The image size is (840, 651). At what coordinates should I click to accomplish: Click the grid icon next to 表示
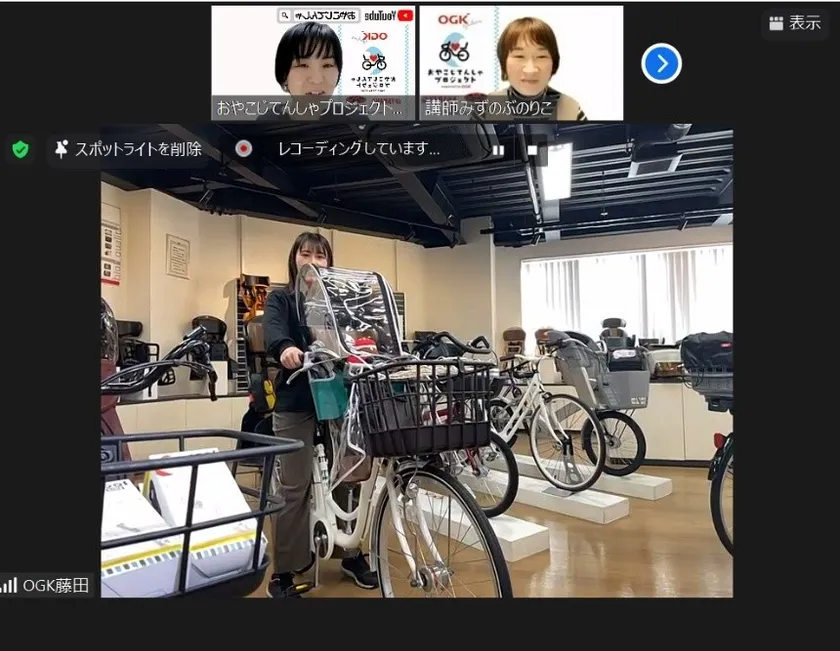click(x=776, y=23)
